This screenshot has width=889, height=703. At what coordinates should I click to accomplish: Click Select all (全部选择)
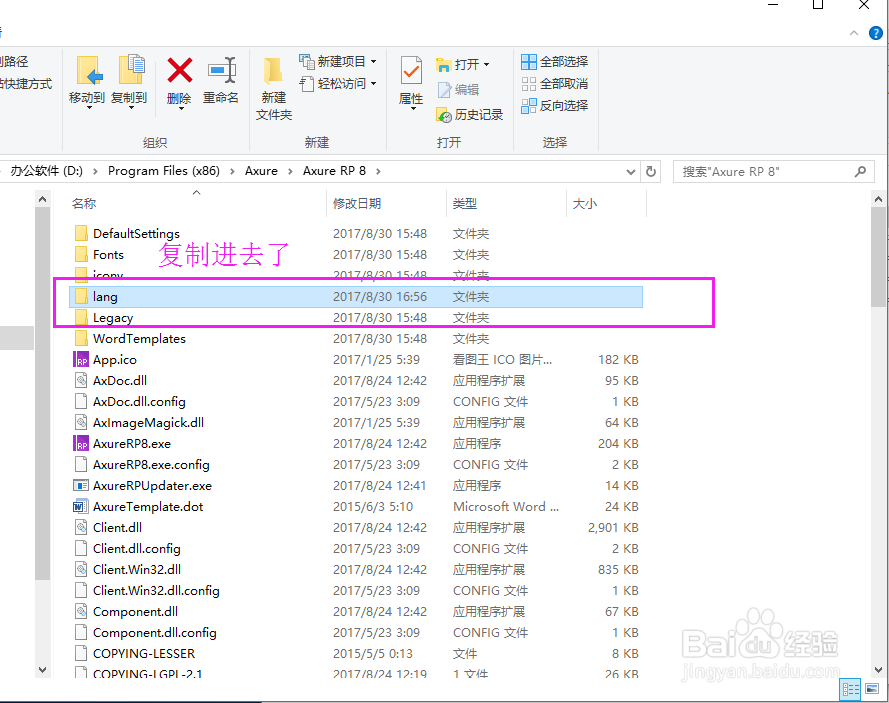click(554, 62)
